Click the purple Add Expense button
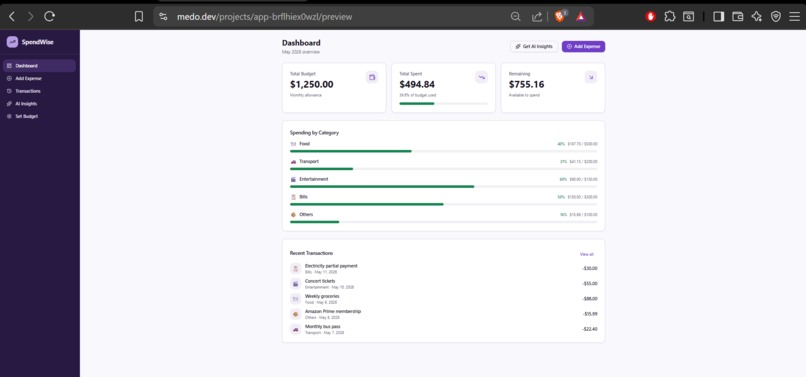 click(x=583, y=46)
